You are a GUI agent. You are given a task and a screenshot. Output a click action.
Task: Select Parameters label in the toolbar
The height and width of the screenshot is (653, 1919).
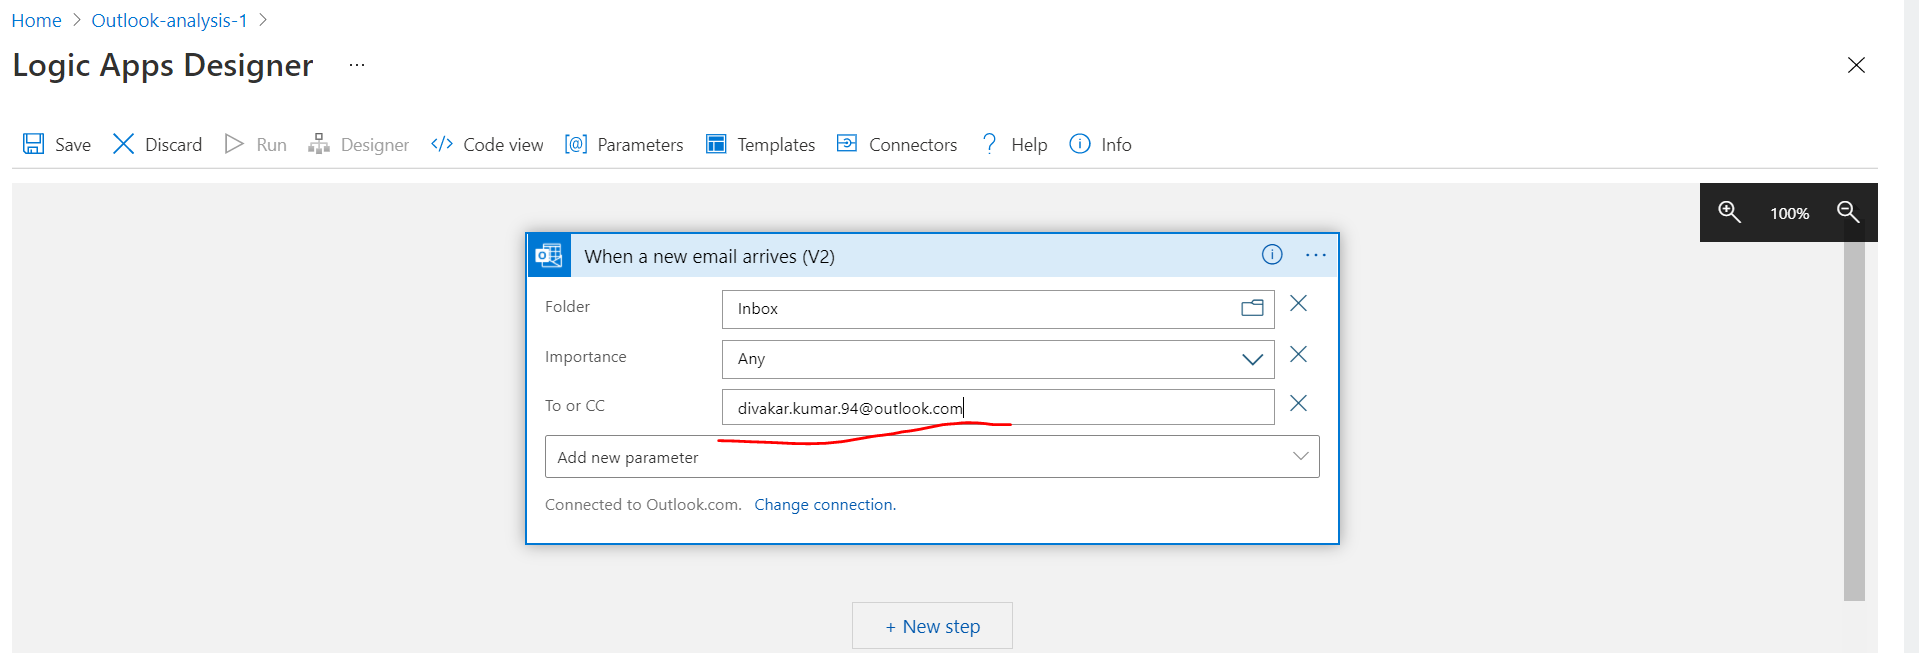pos(640,145)
